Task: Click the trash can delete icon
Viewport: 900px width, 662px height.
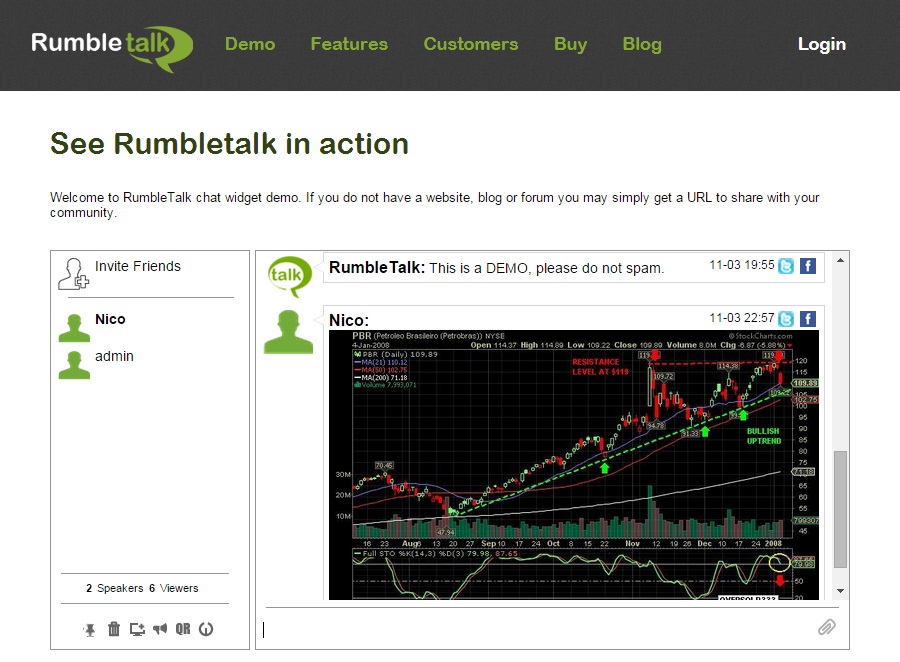Action: pyautogui.click(x=114, y=629)
